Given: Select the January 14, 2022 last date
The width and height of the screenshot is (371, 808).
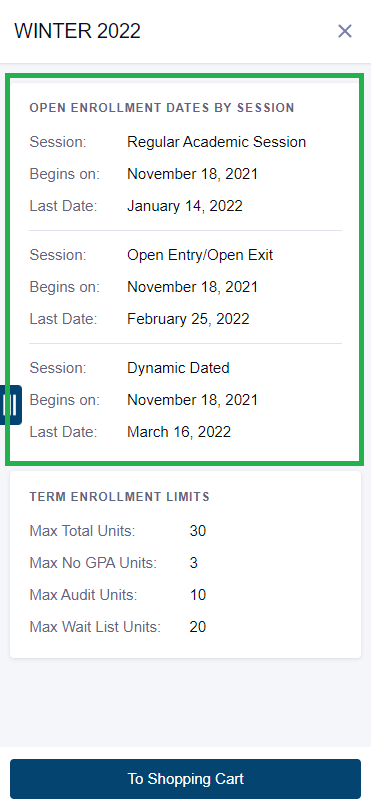Looking at the screenshot, I should pyautogui.click(x=184, y=206).
